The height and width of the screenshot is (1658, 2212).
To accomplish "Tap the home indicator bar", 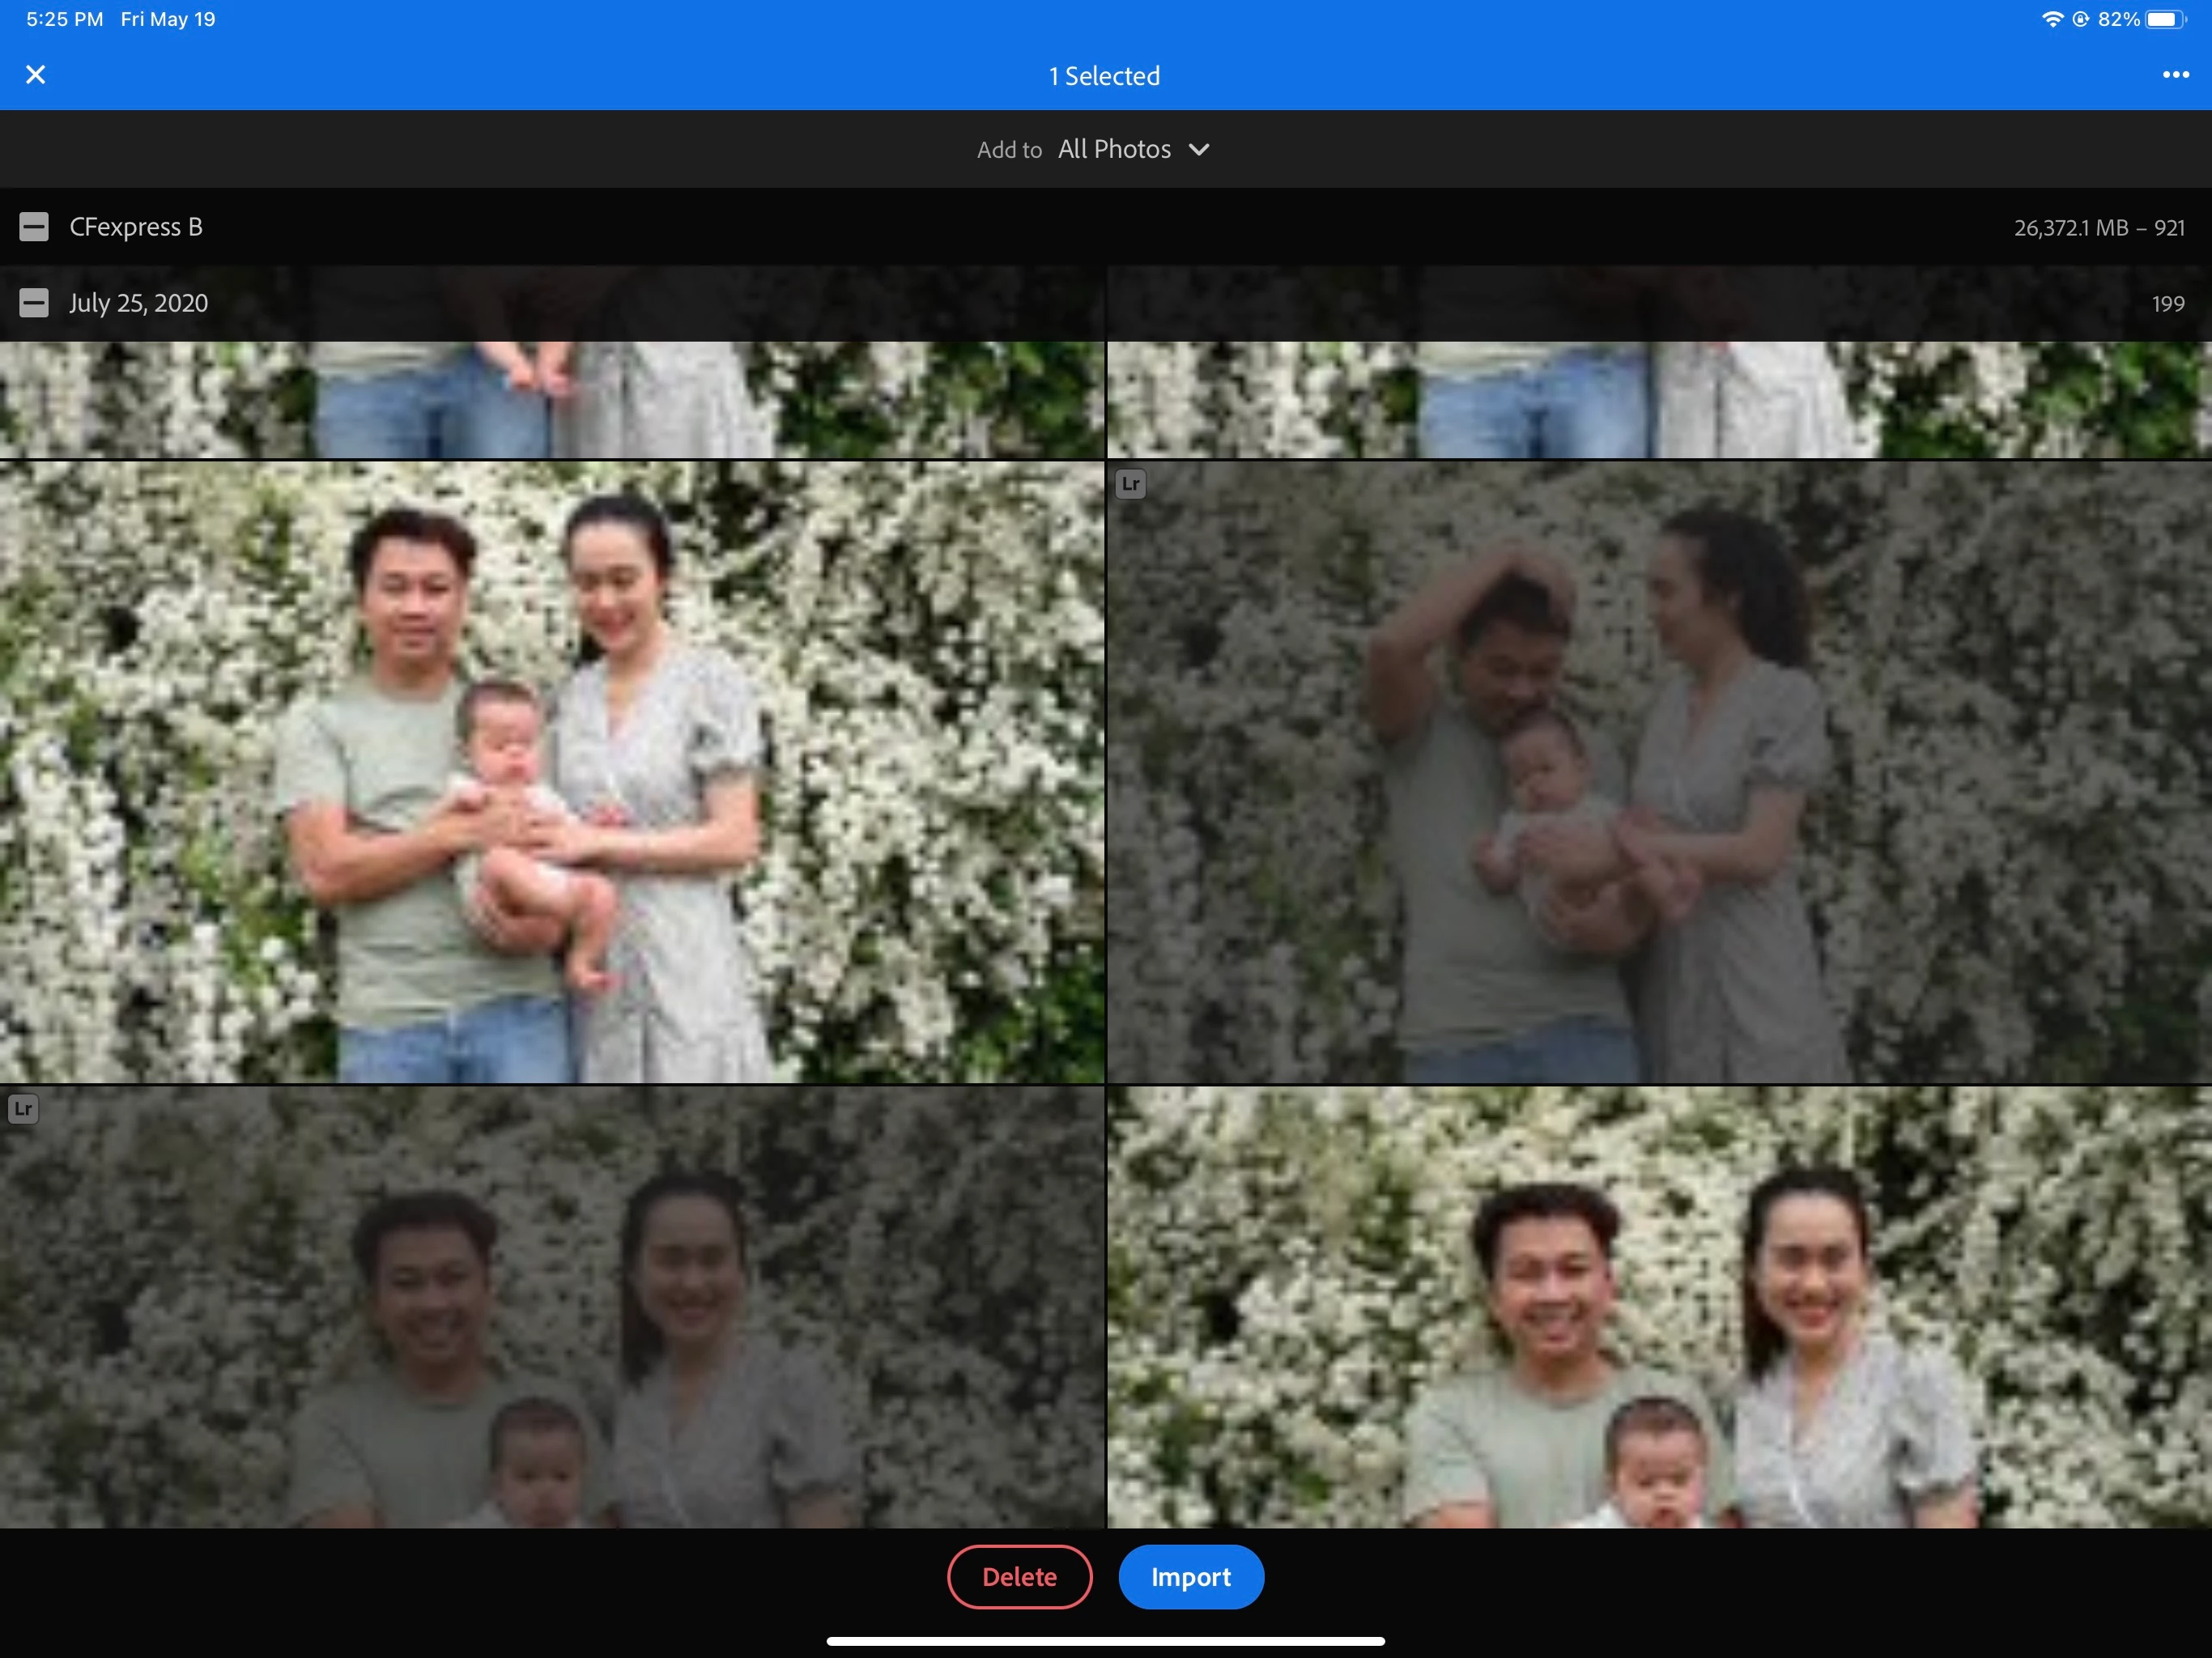I will tap(1105, 1640).
